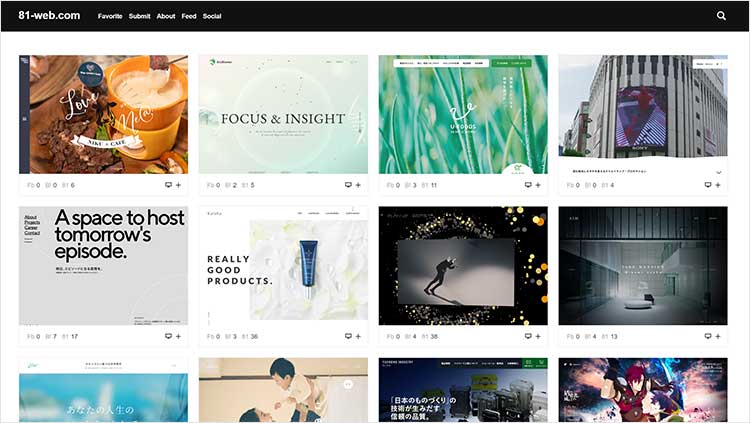Click 'B! 7' count under 'A space to host' card

[51, 337]
